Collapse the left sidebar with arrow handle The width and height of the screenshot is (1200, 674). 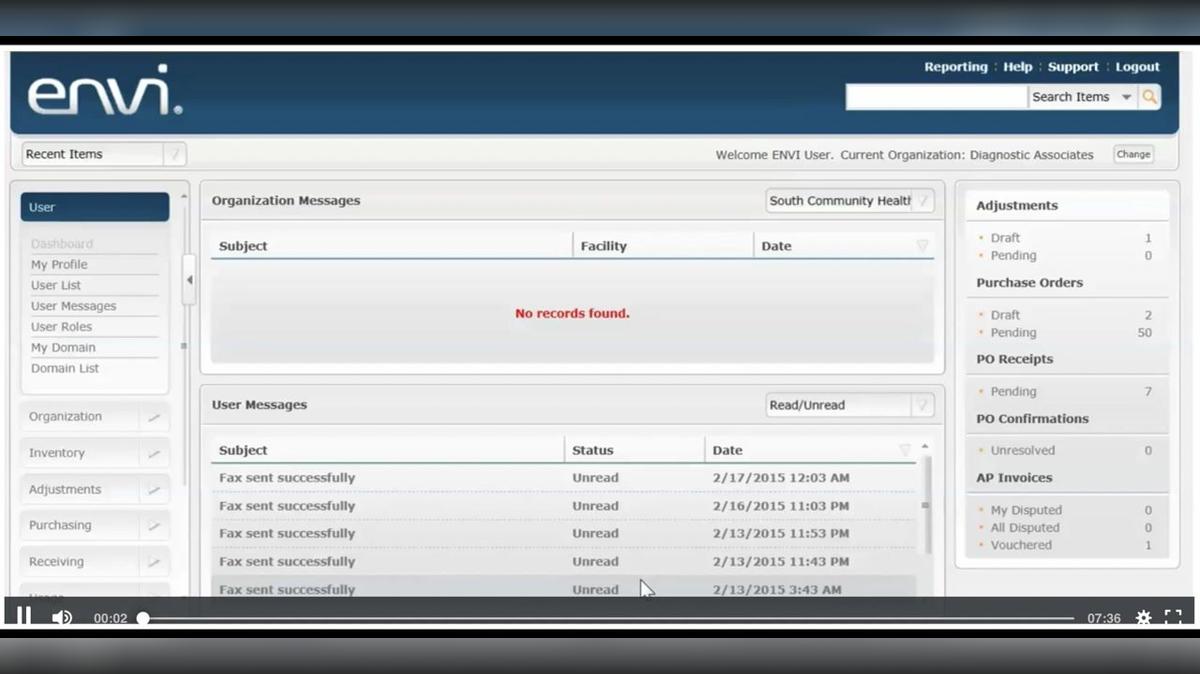point(189,280)
